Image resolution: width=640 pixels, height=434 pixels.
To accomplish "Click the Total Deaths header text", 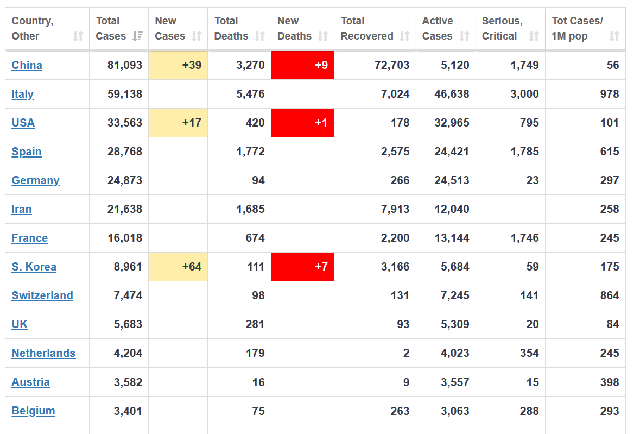I will click(x=231, y=29).
